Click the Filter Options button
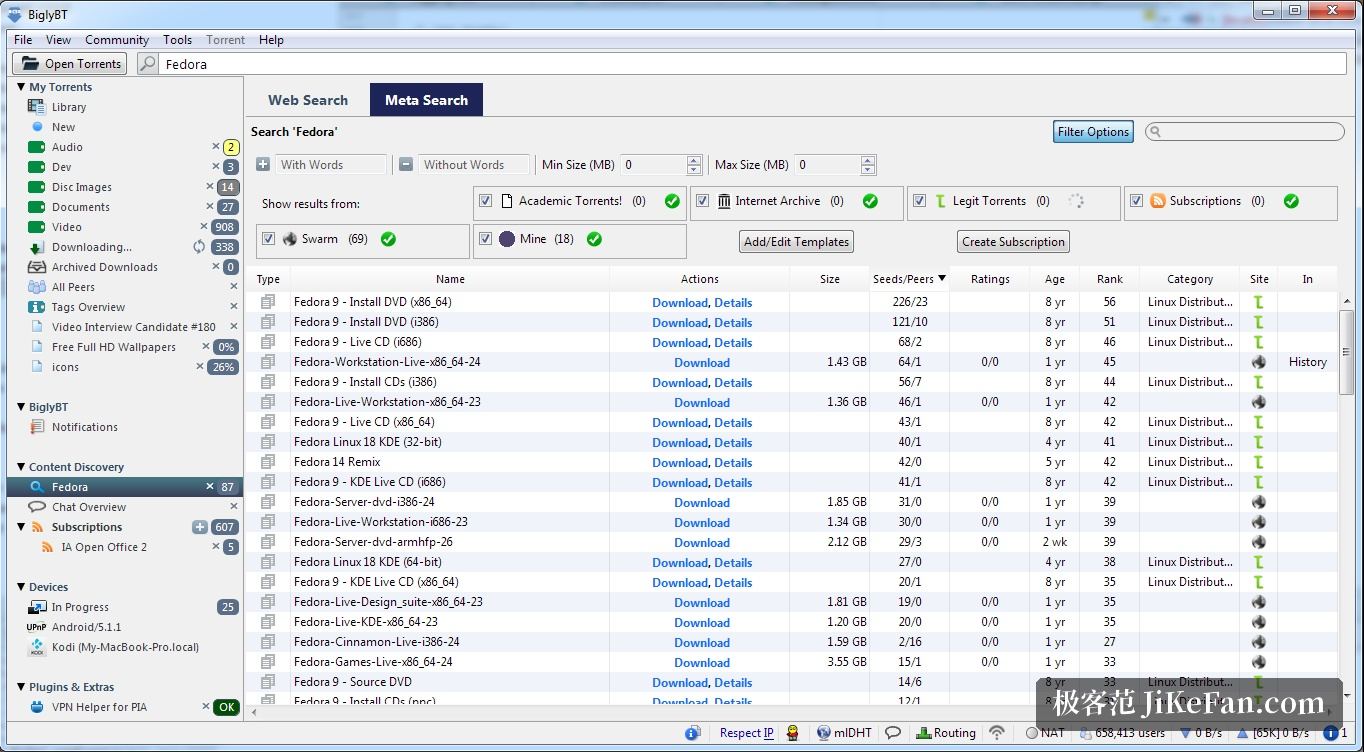 1093,132
